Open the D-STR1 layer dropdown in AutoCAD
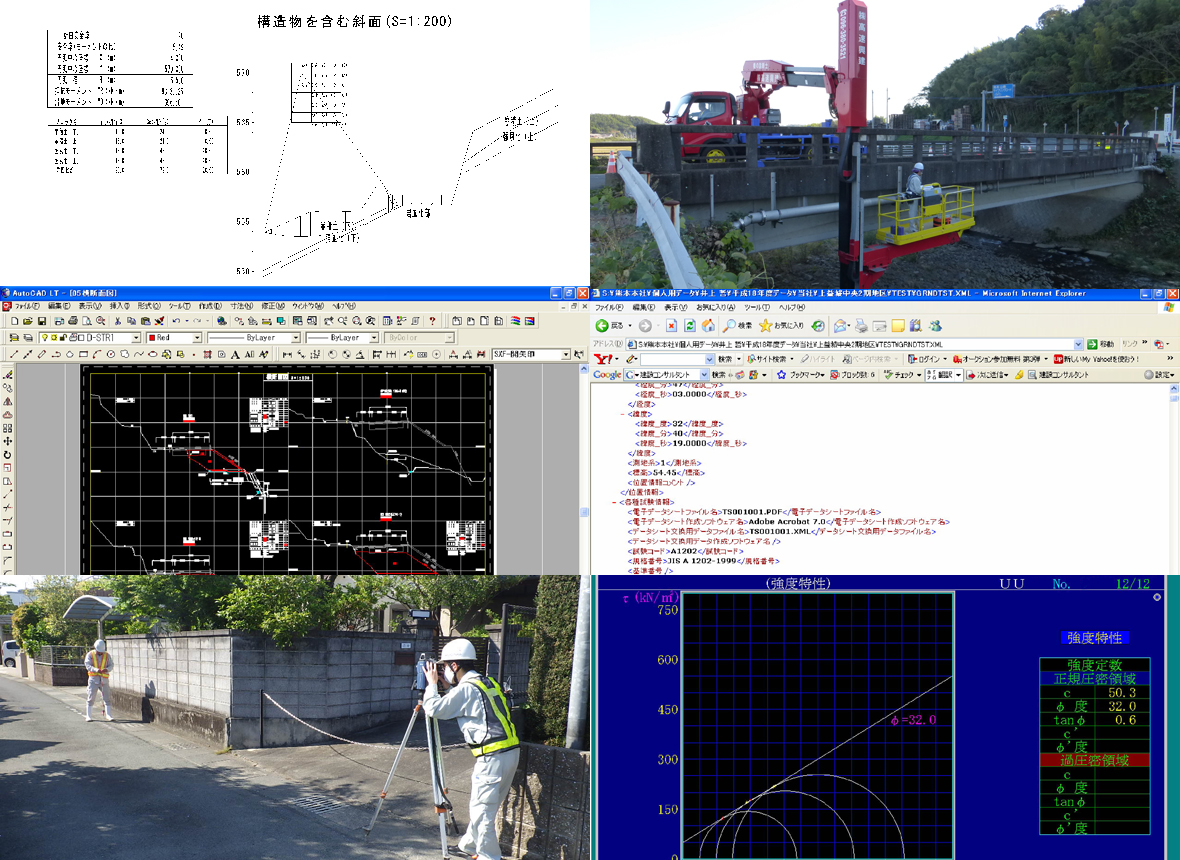Viewport: 1180px width, 860px height. click(x=135, y=338)
